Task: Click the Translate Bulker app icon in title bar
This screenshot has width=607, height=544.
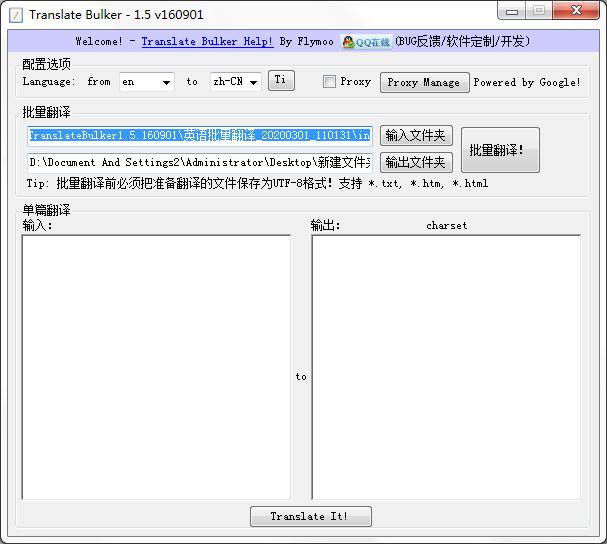Action: 15,13
